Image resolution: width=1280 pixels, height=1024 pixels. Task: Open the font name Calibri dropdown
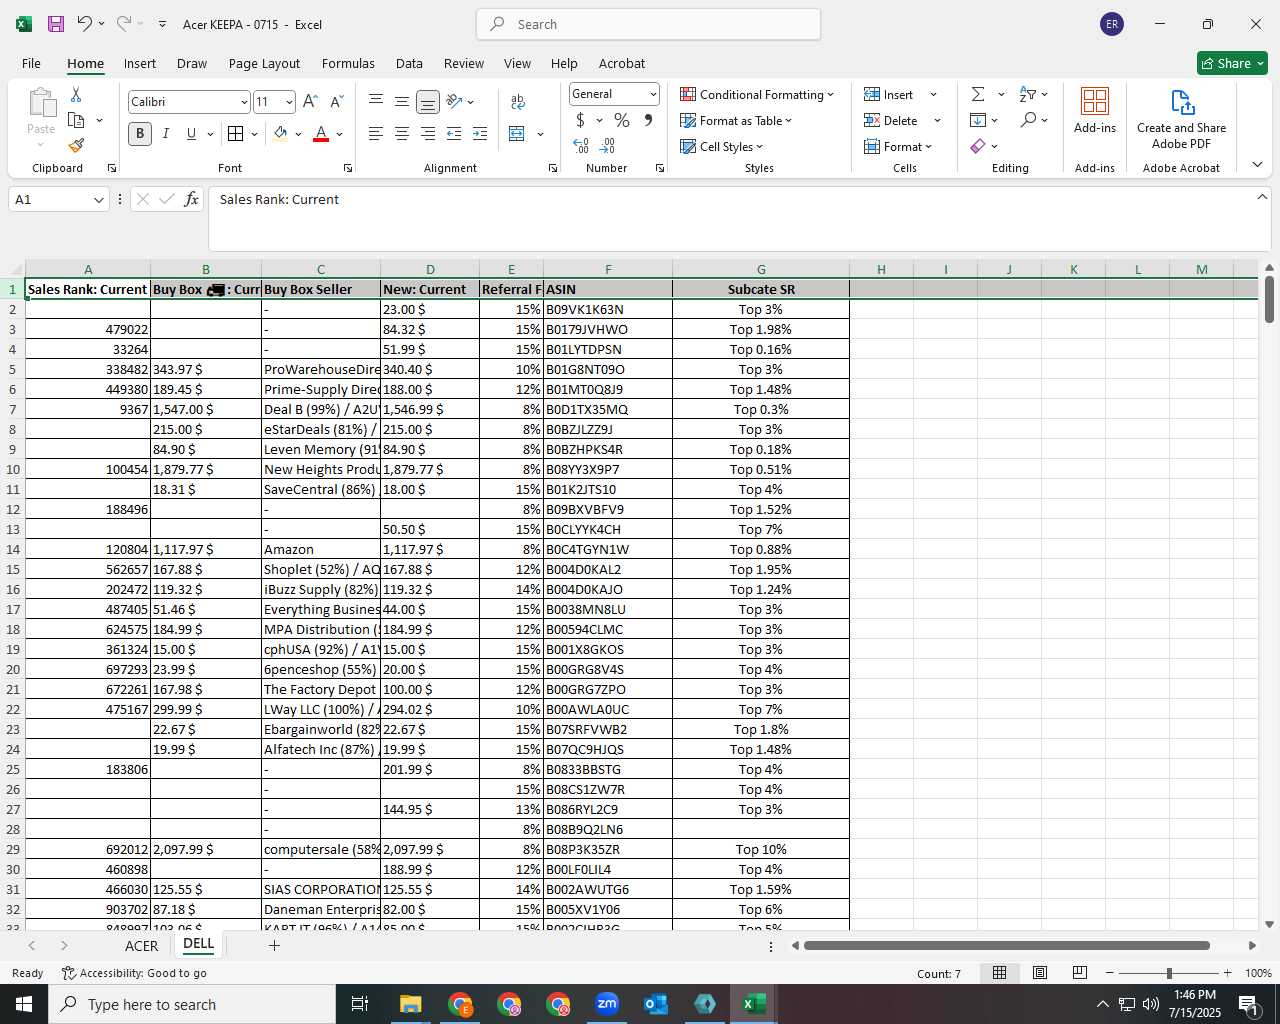[243, 102]
